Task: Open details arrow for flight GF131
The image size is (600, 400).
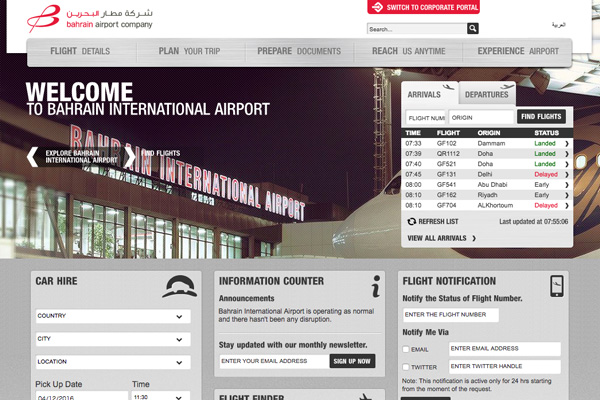Action: 567,175
